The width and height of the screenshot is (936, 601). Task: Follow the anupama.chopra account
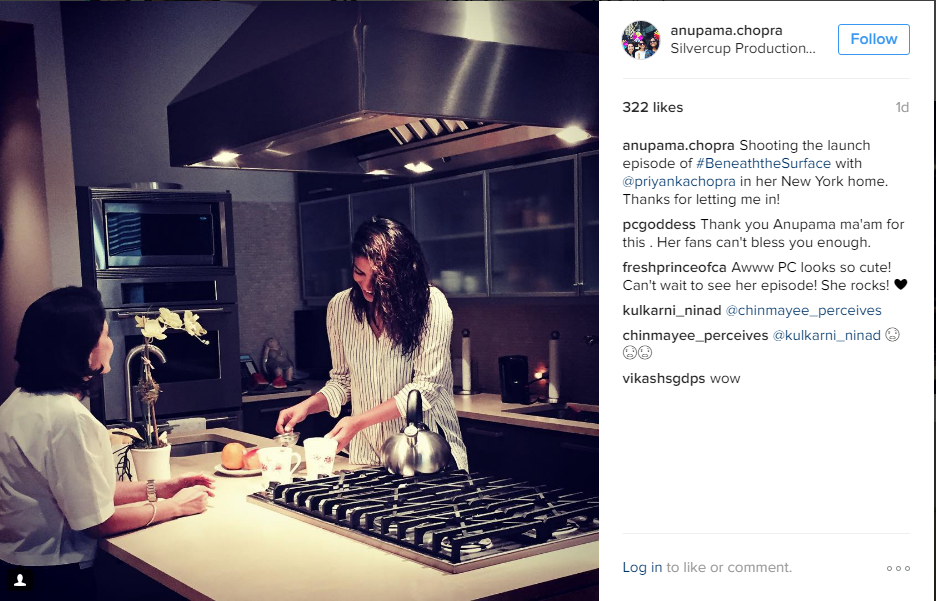click(873, 39)
